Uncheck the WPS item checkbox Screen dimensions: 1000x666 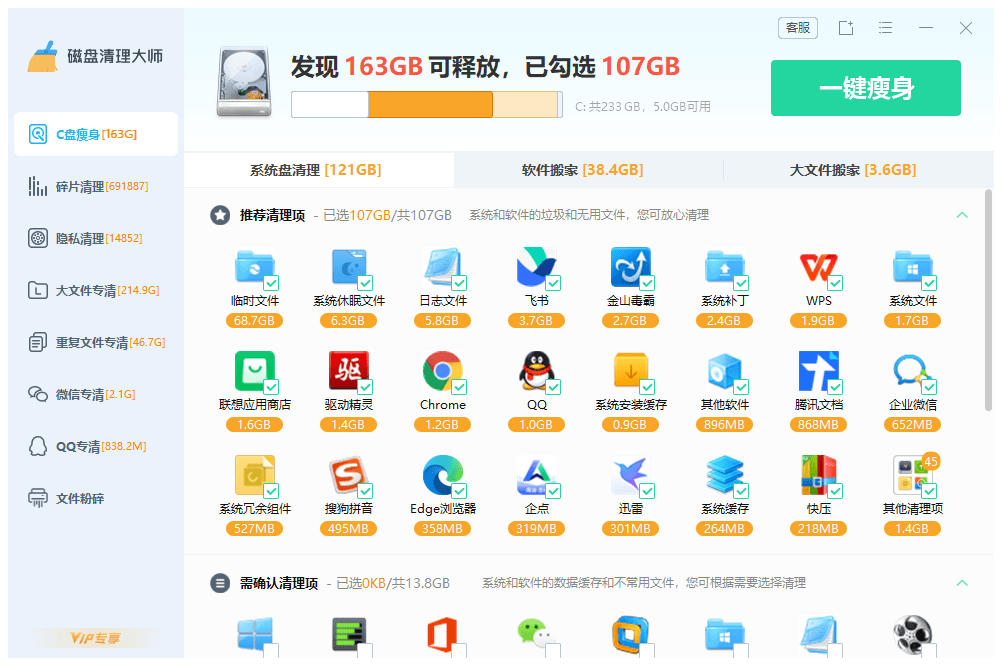pos(835,283)
